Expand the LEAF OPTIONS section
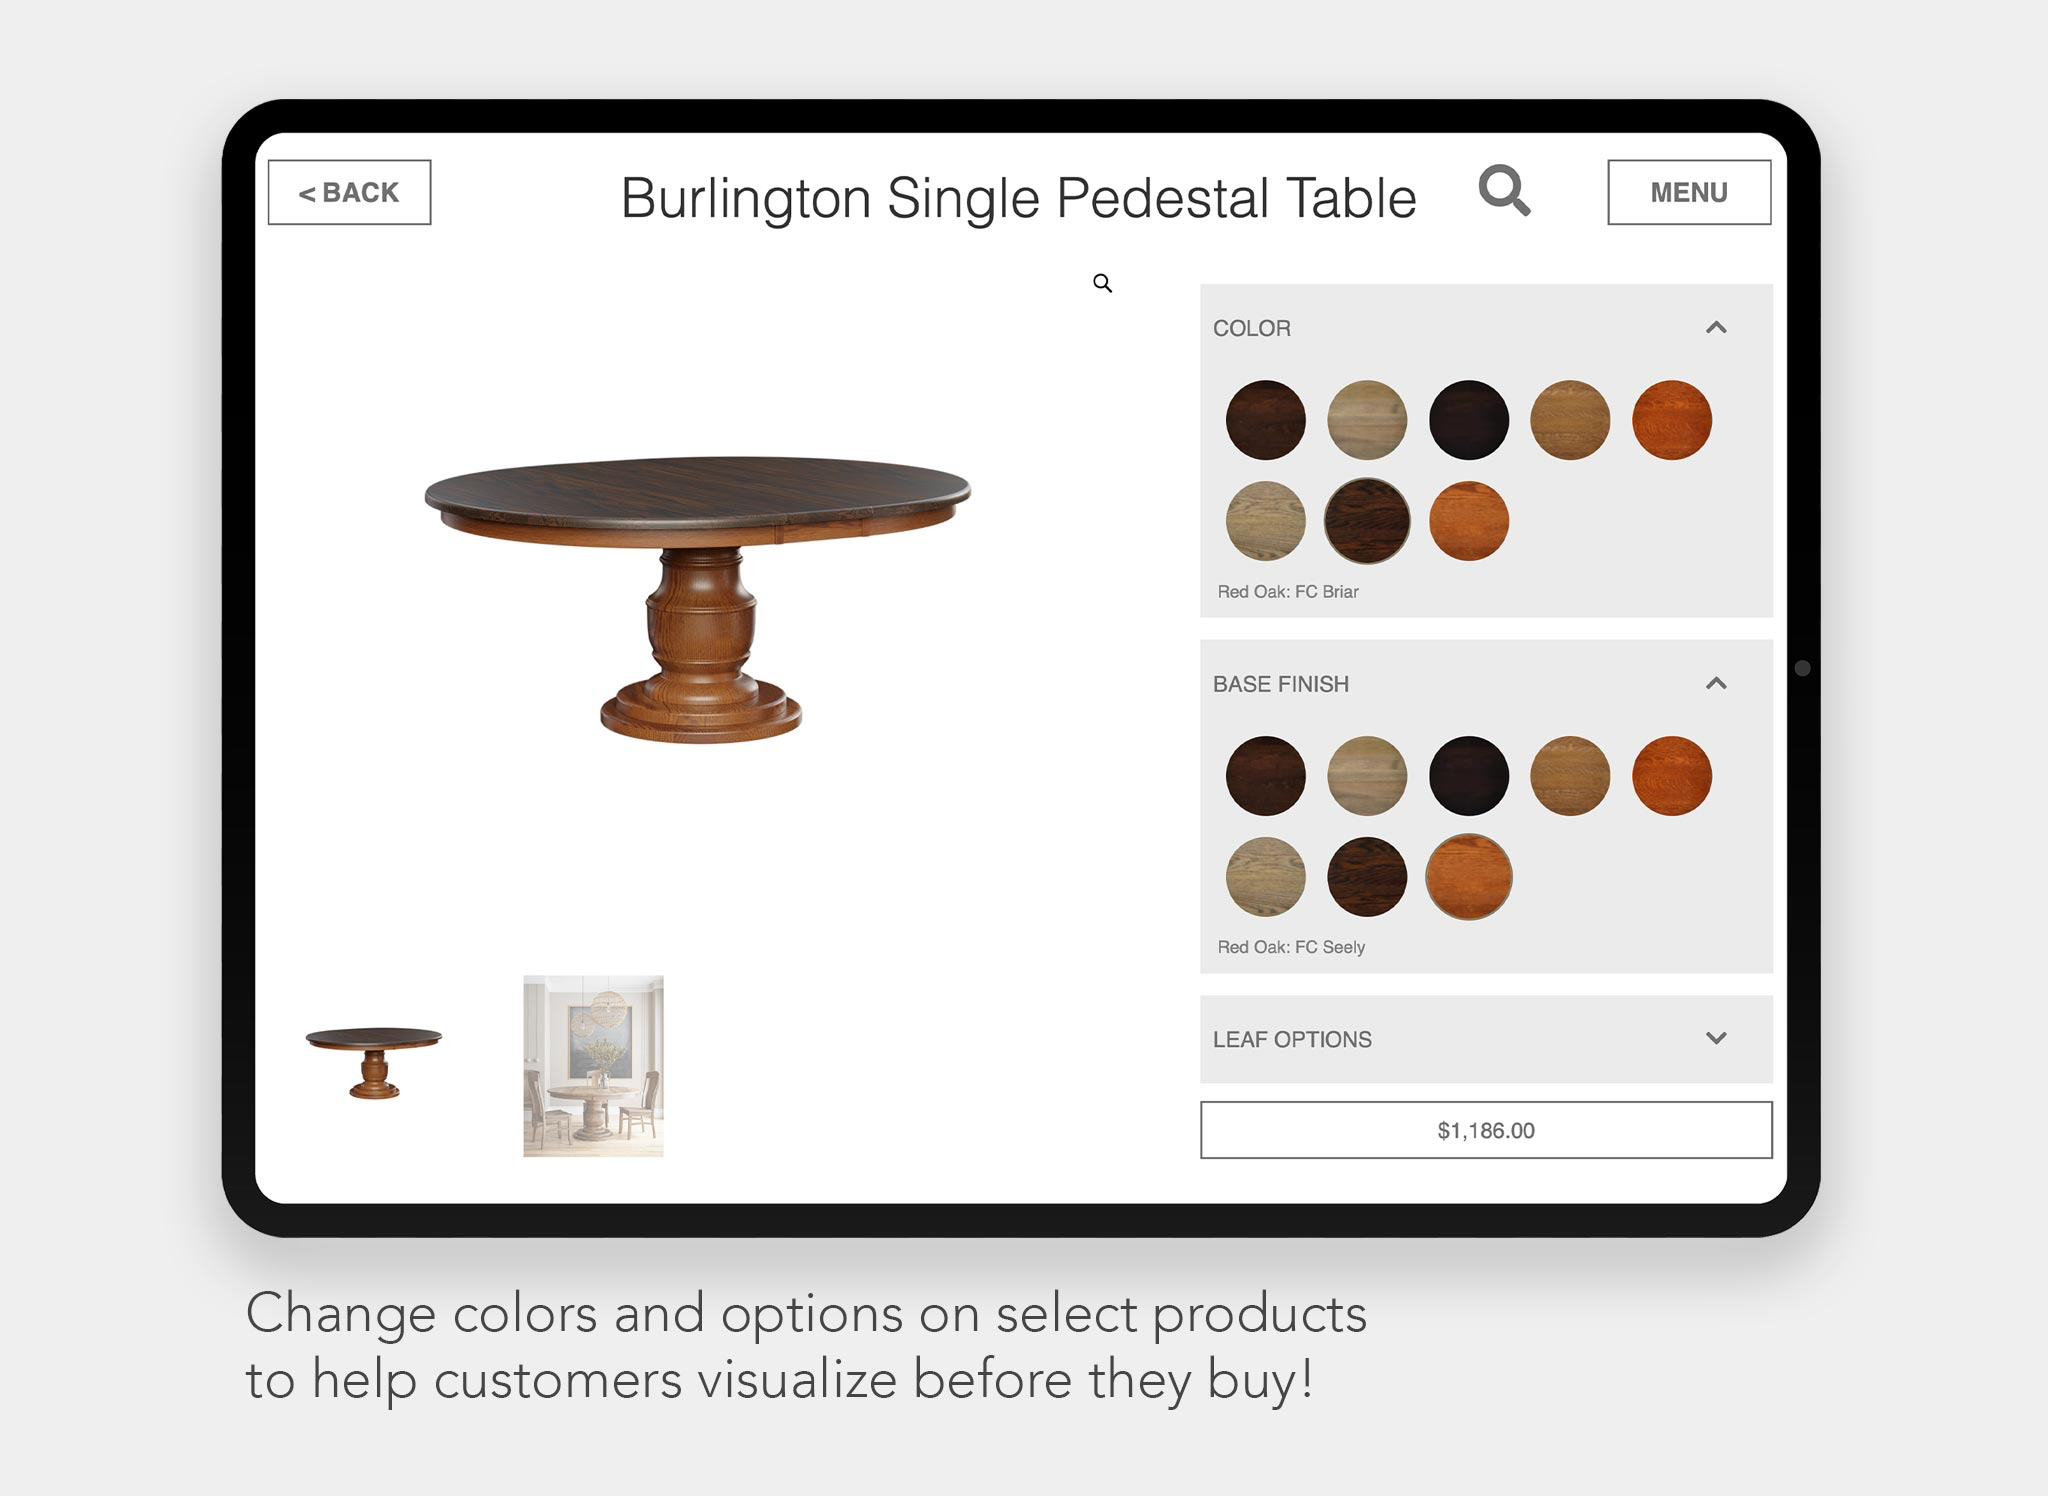 coord(1486,1039)
